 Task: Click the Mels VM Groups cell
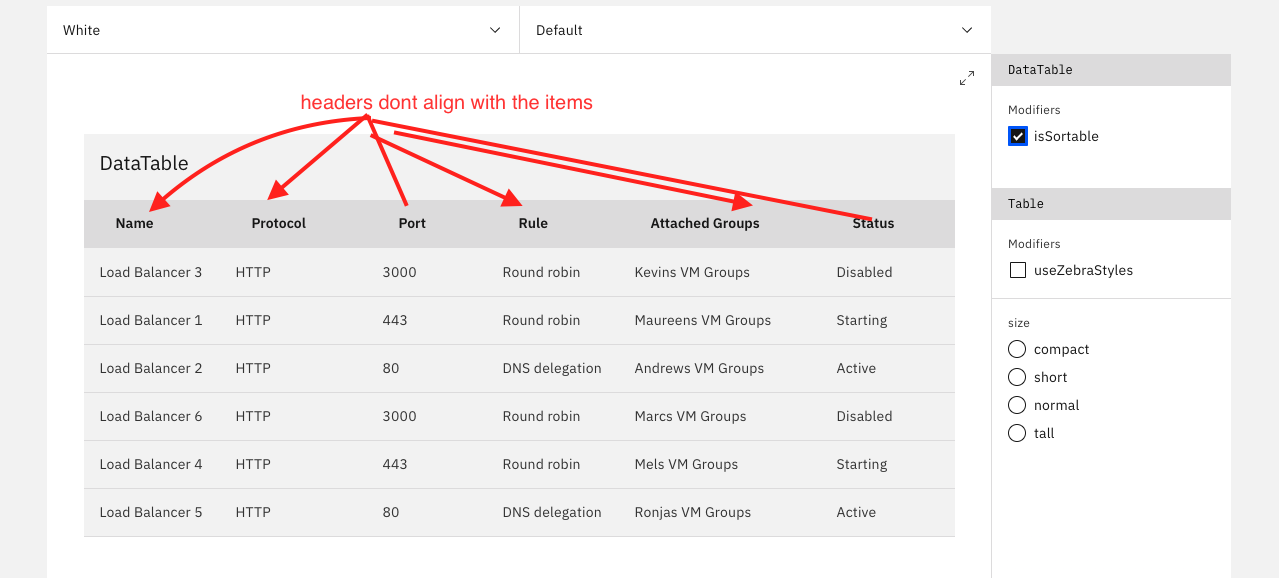686,464
